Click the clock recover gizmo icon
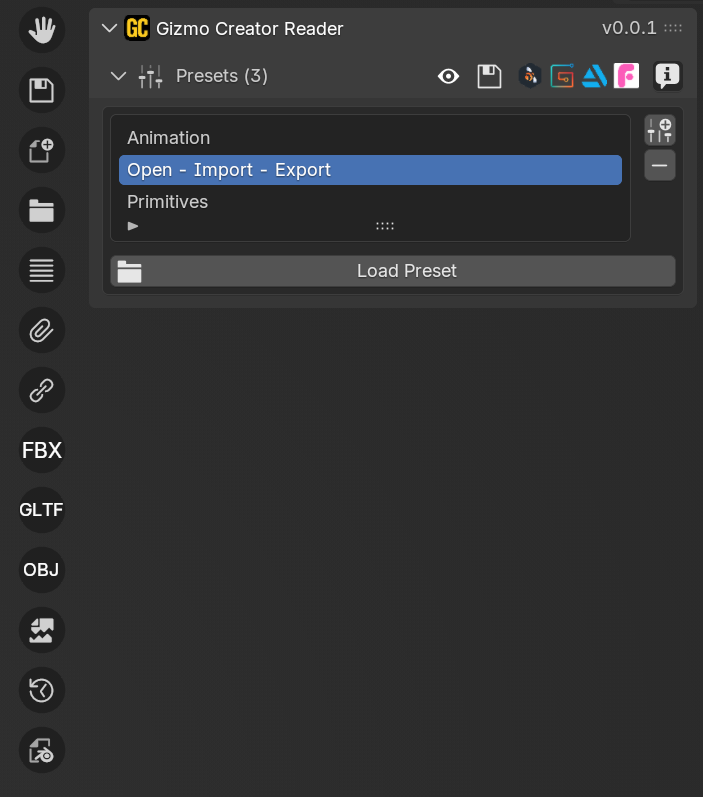 42,690
